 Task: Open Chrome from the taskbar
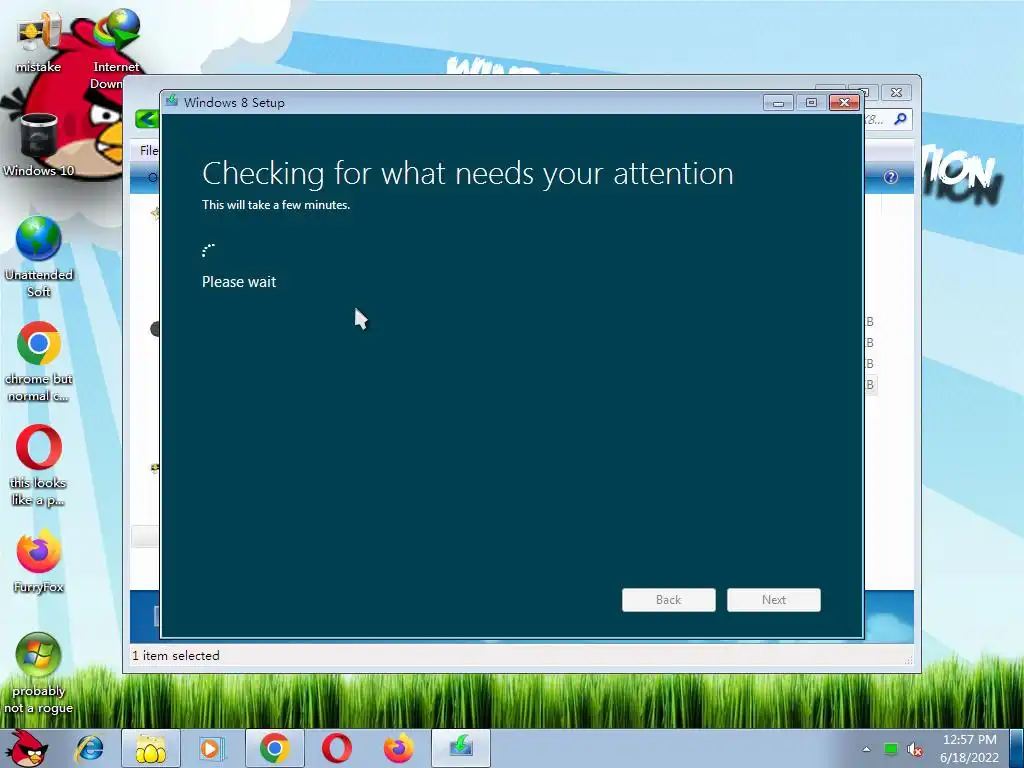(x=274, y=748)
